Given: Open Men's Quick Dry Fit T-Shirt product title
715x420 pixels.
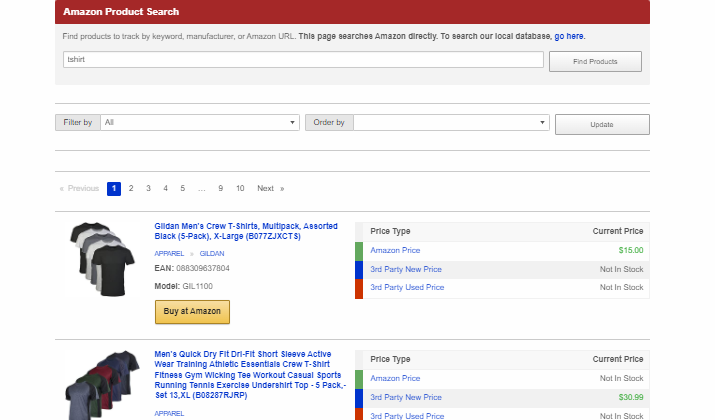Looking at the screenshot, I should pyautogui.click(x=250, y=375).
